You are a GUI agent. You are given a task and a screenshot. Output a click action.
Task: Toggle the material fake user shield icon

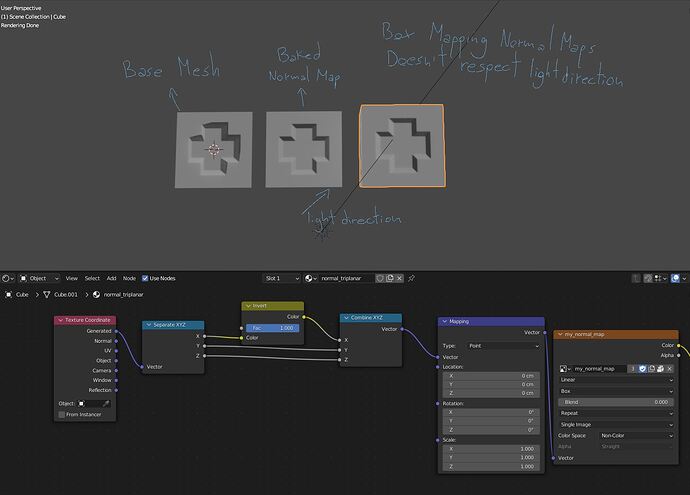point(380,279)
